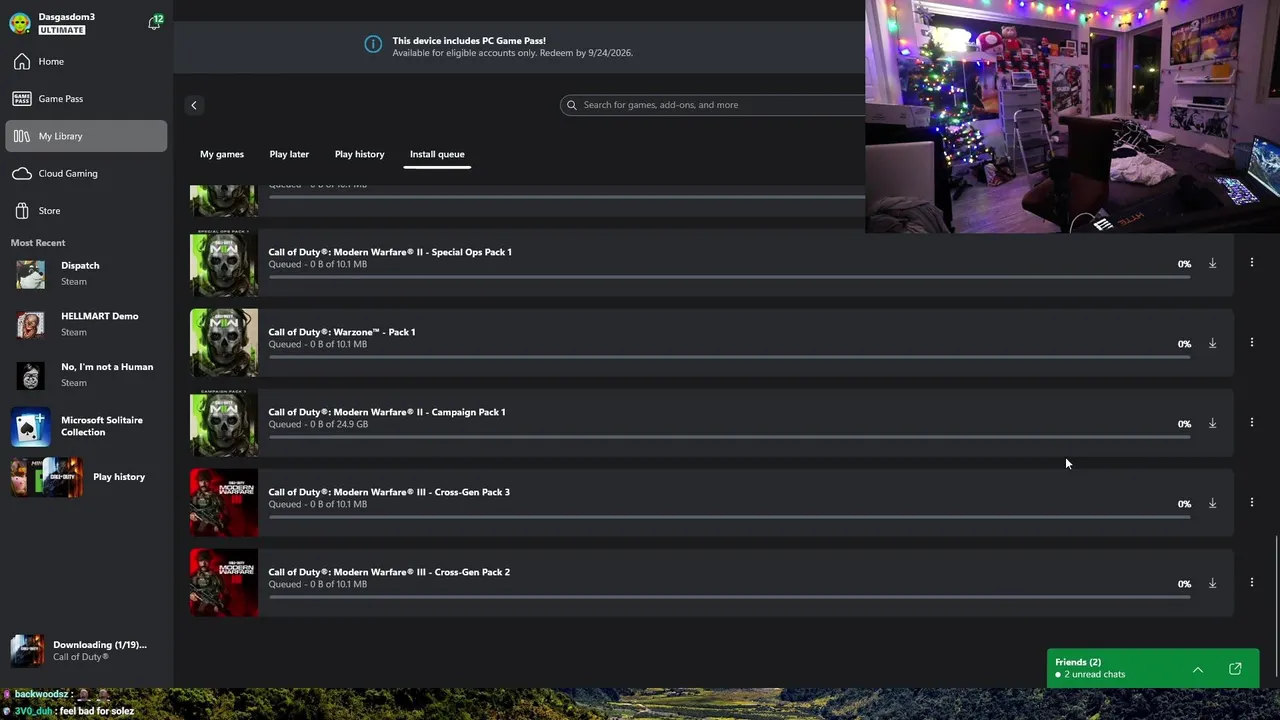Expand the Friends panel chevron

pos(1198,669)
